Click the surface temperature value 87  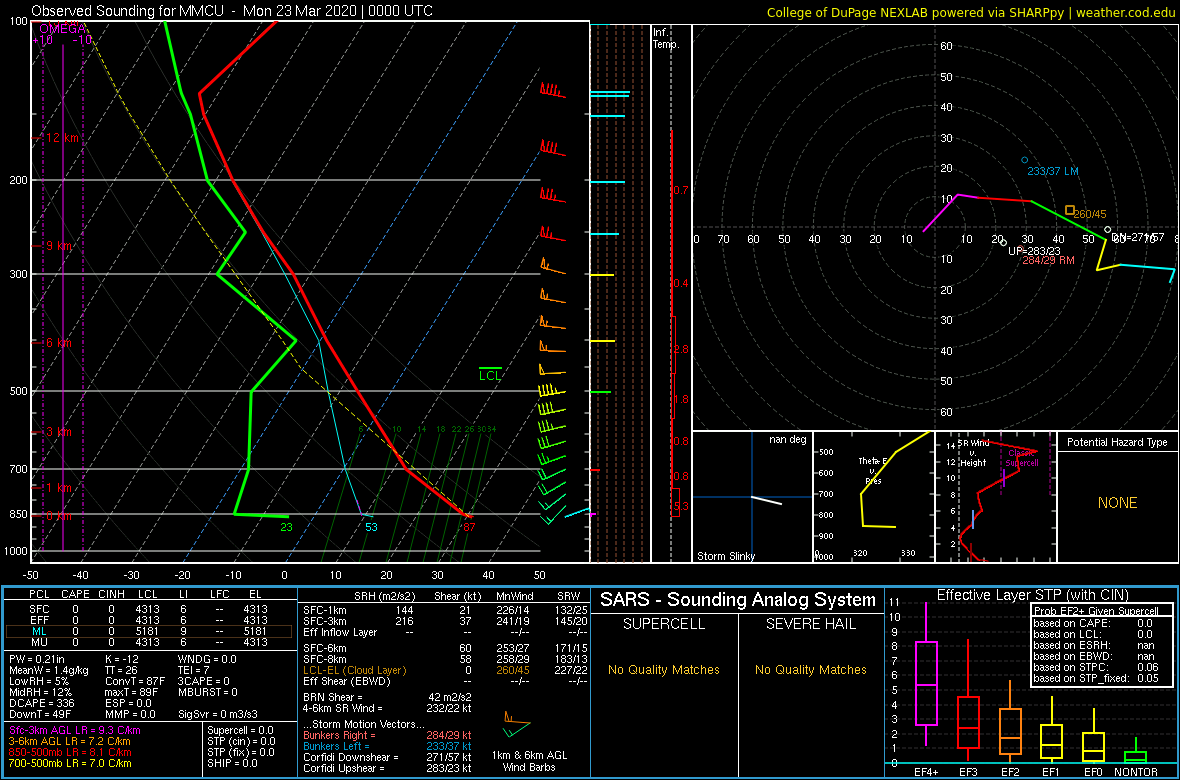pos(469,528)
